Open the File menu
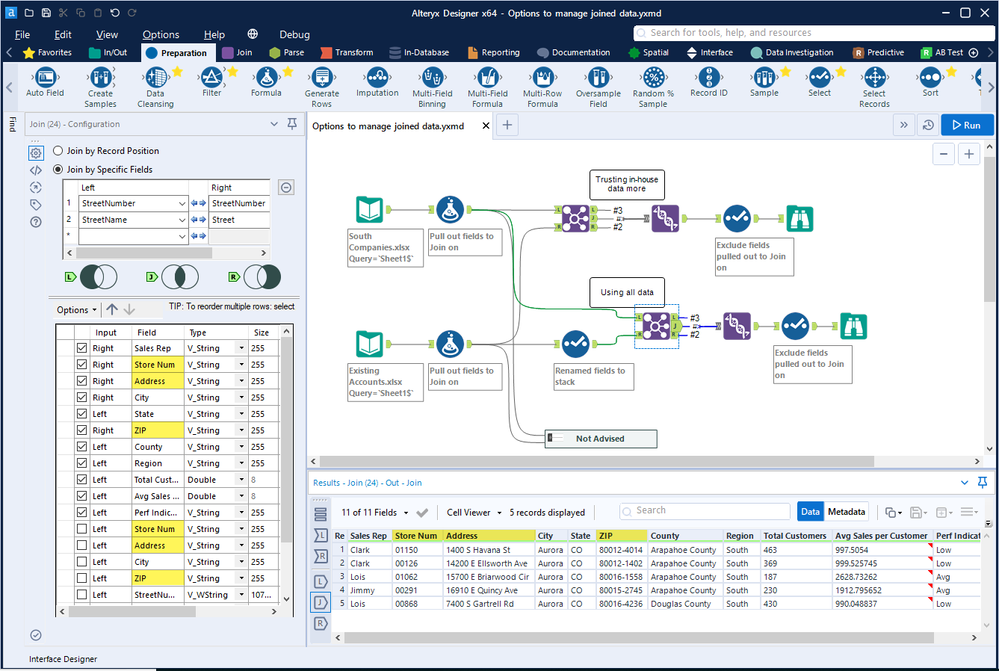 tap(22, 34)
